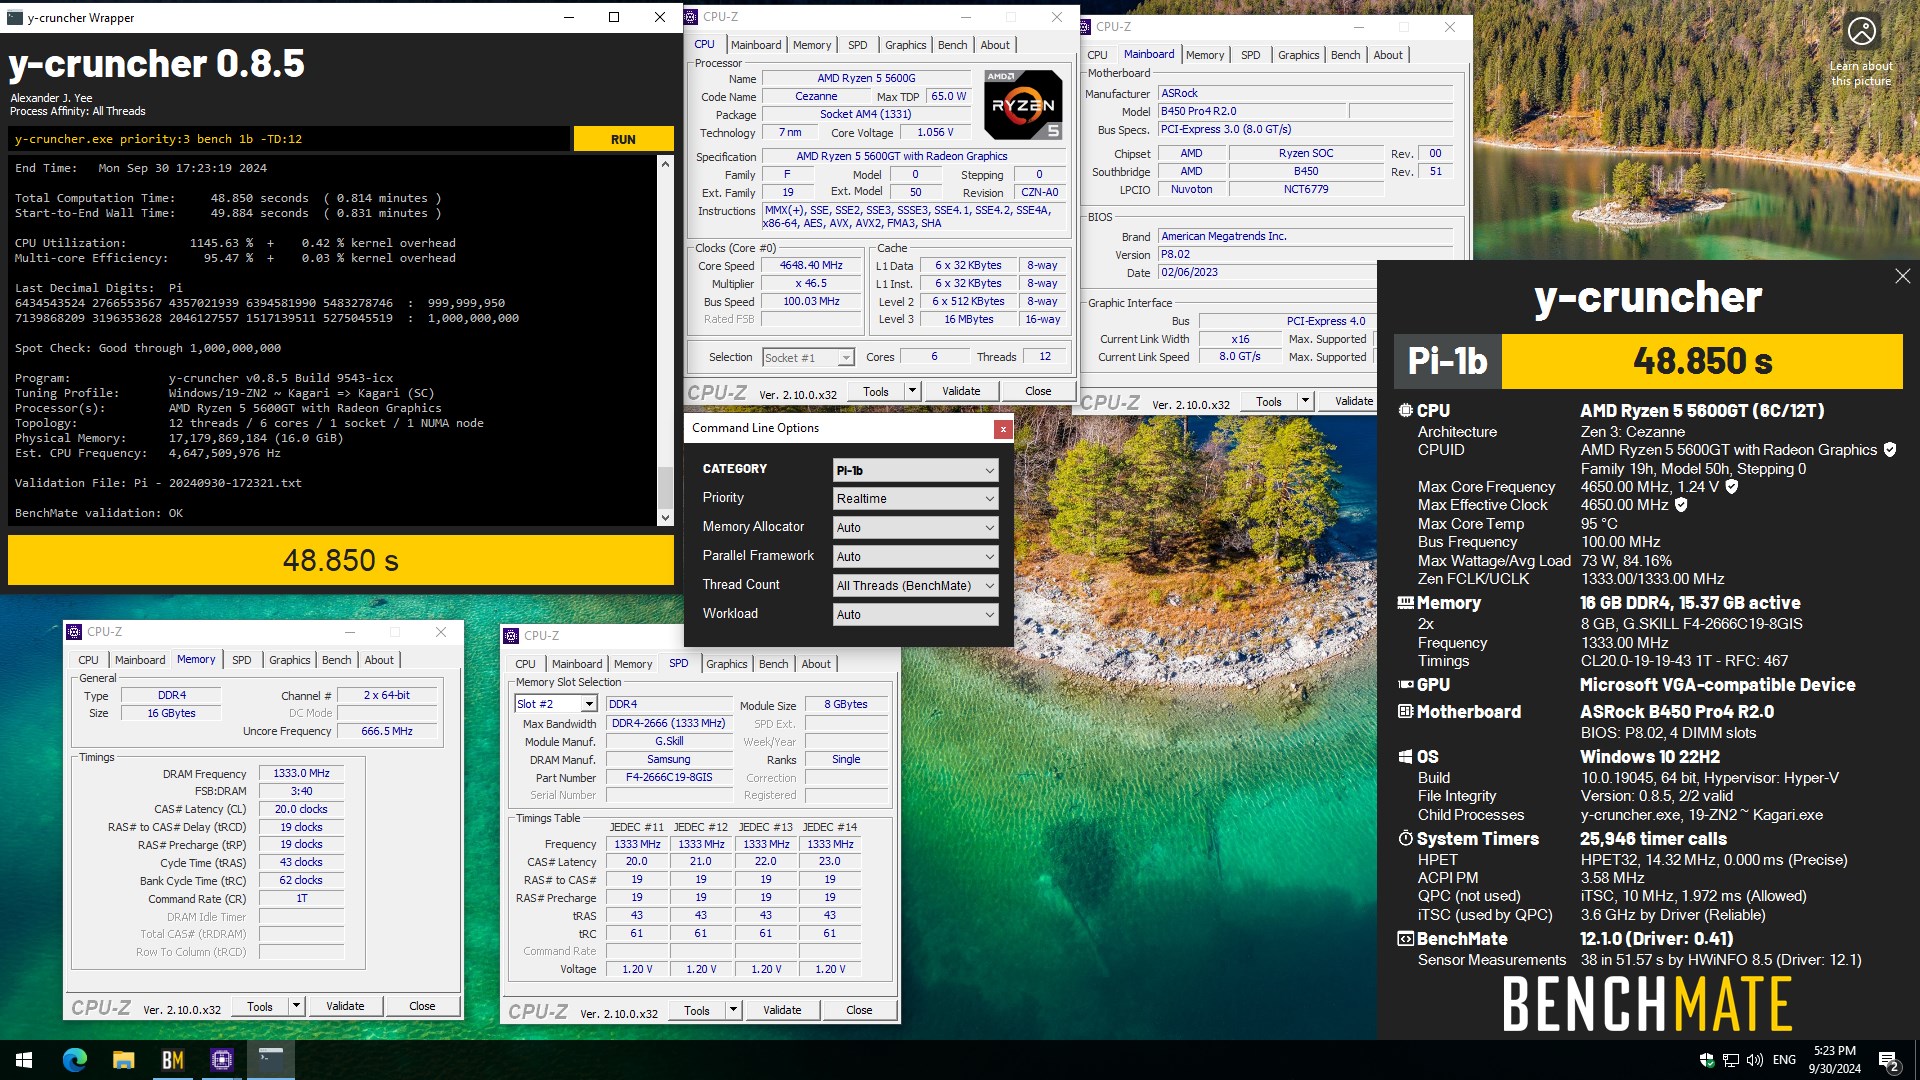
Task: Open the Memory tab in the CPU-Z Mainboard window
Action: [x=1204, y=55]
